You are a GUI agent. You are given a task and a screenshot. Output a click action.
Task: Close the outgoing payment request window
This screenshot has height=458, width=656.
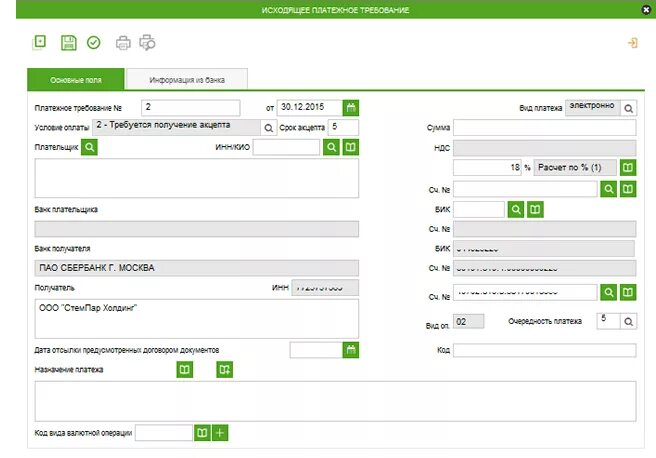click(x=646, y=9)
